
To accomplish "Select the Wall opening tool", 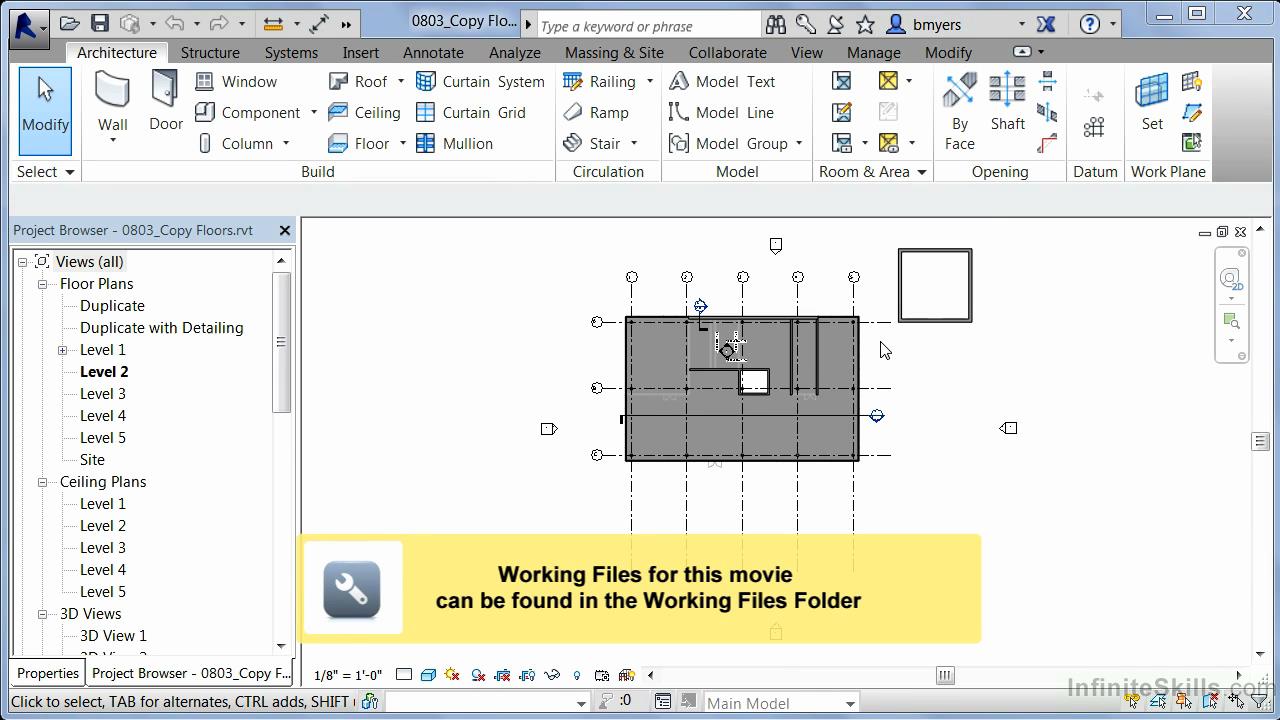I will point(1047,81).
